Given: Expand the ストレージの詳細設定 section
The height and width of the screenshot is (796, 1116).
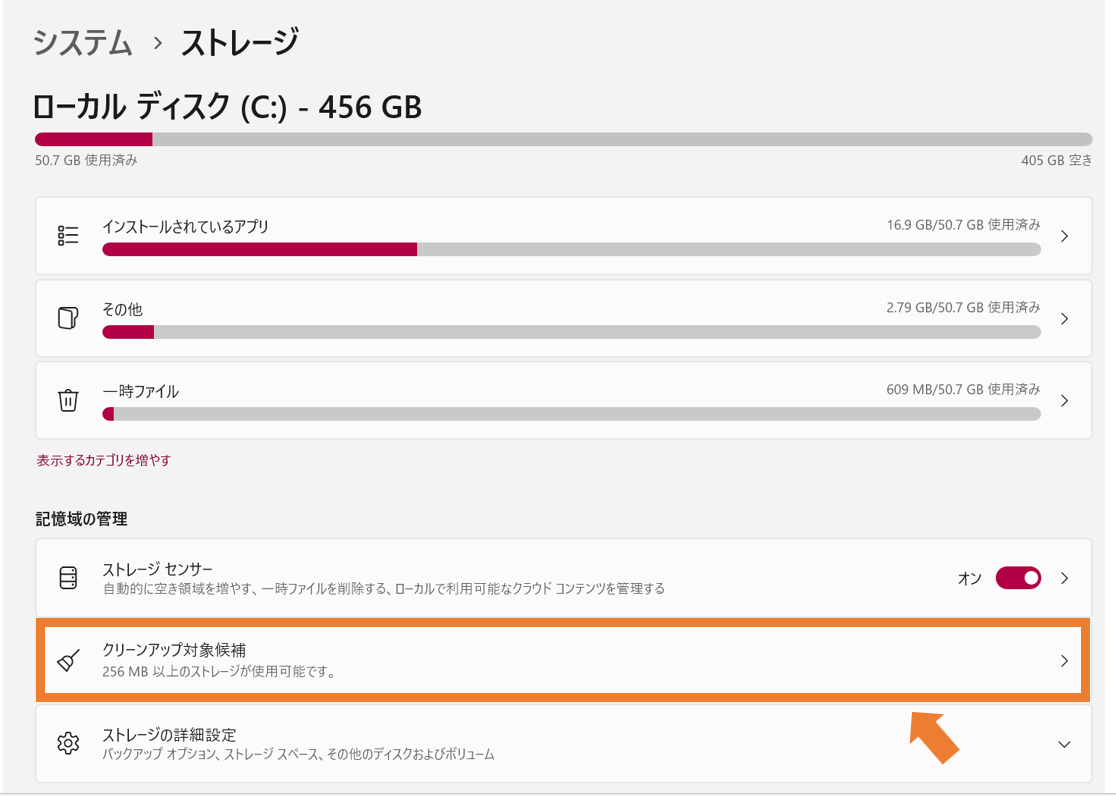Looking at the screenshot, I should coord(1063,744).
